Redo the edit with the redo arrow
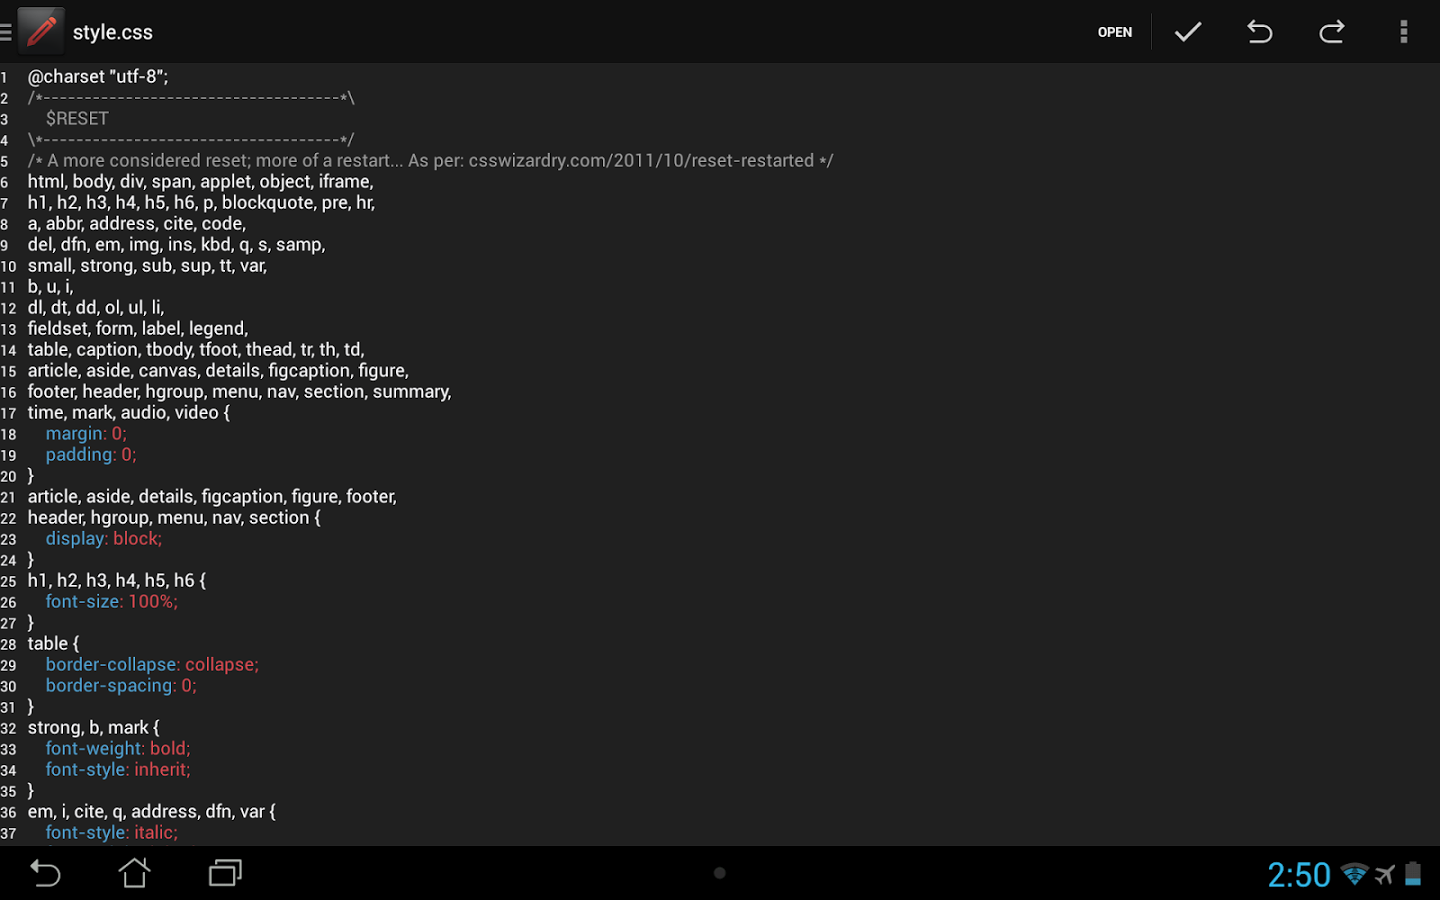 point(1332,32)
